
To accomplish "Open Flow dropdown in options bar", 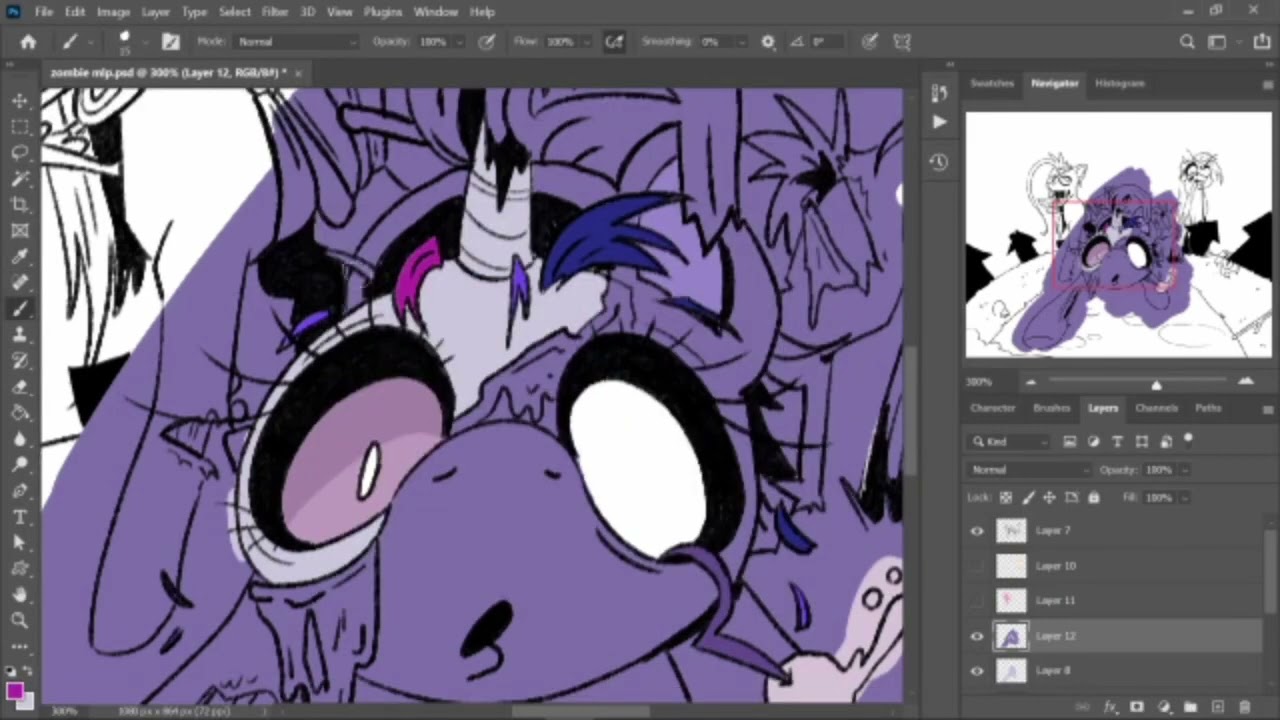I will click(586, 42).
